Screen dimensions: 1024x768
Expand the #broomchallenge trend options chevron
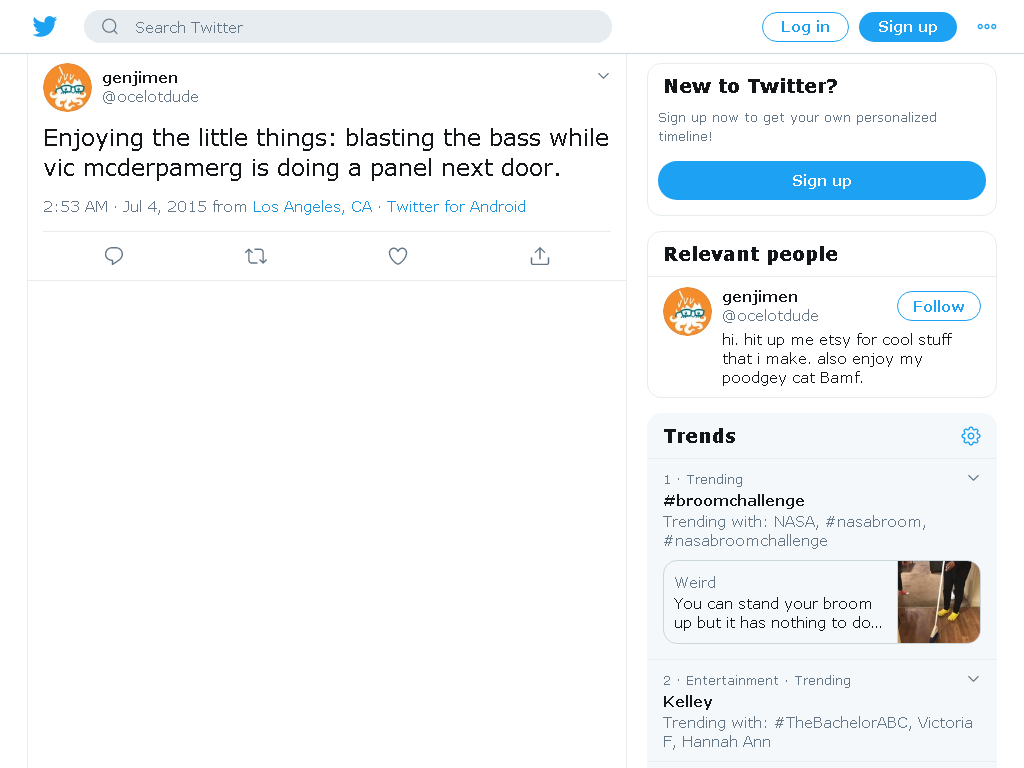point(973,478)
